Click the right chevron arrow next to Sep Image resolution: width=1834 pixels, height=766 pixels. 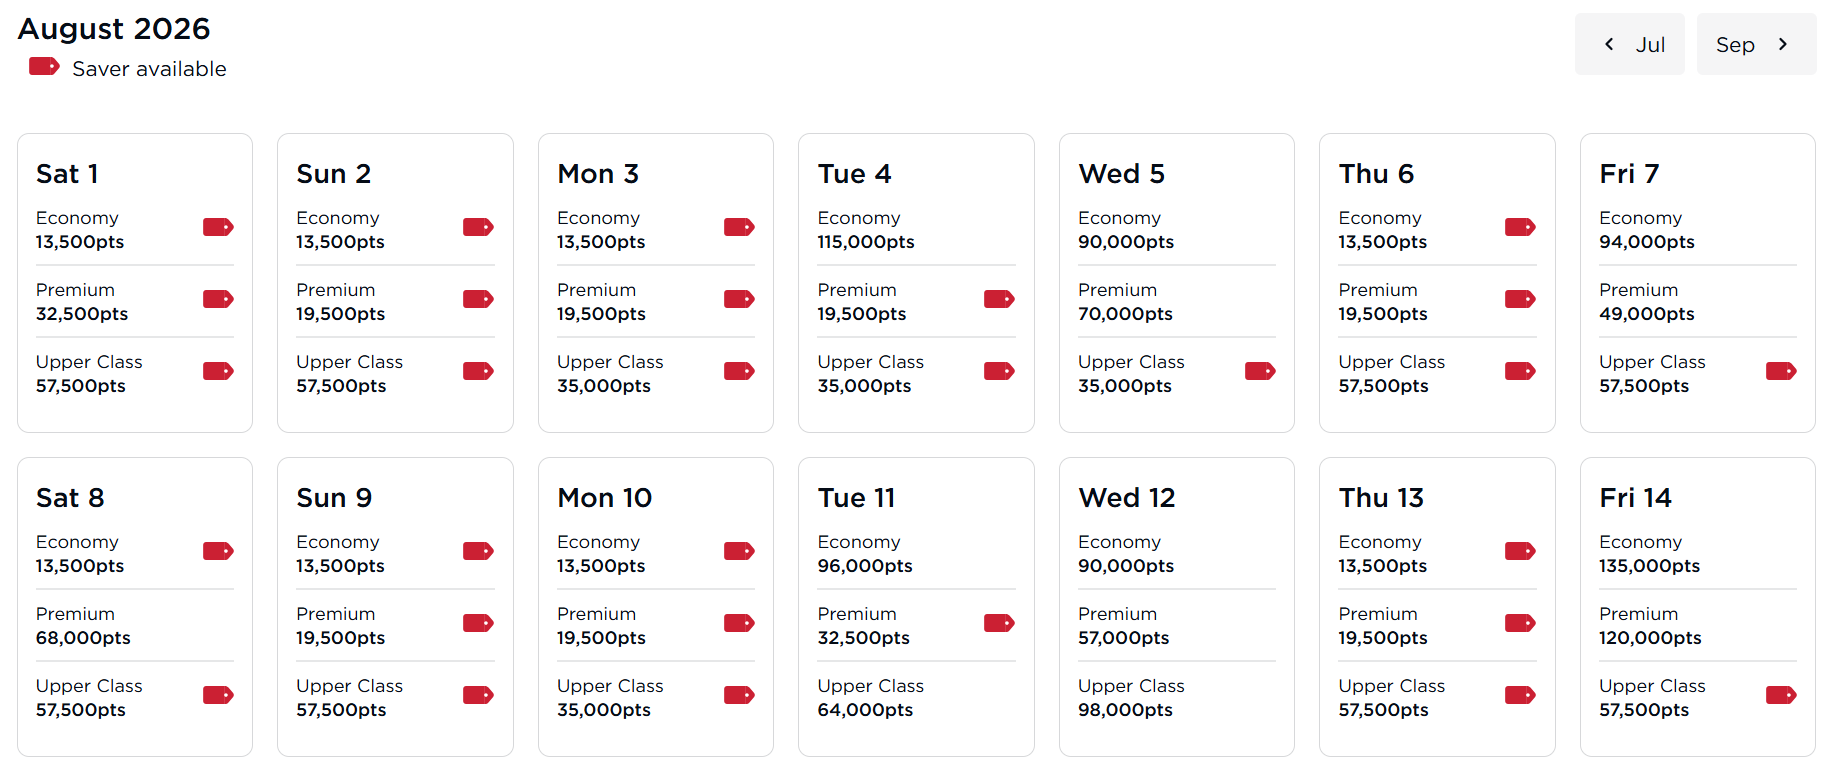coord(1783,44)
